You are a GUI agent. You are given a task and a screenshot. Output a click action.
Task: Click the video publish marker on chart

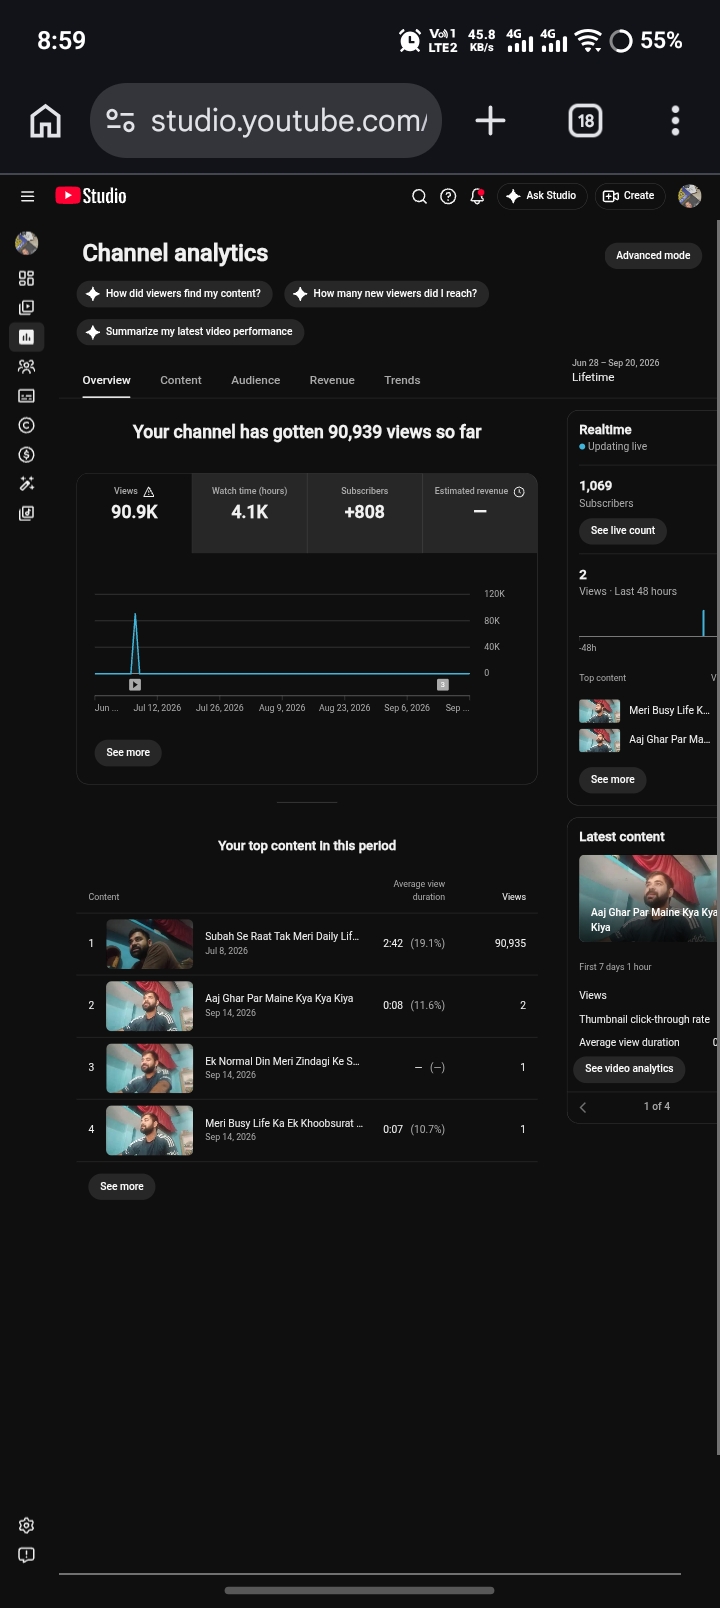click(135, 685)
